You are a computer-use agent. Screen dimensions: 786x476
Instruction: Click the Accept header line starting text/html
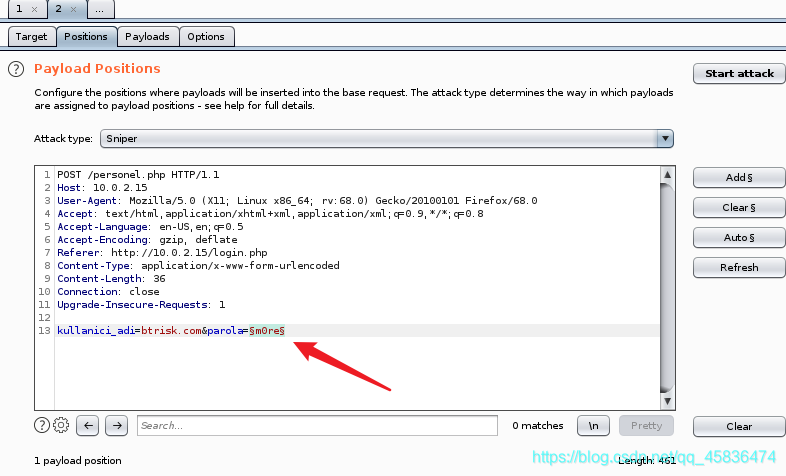270,214
